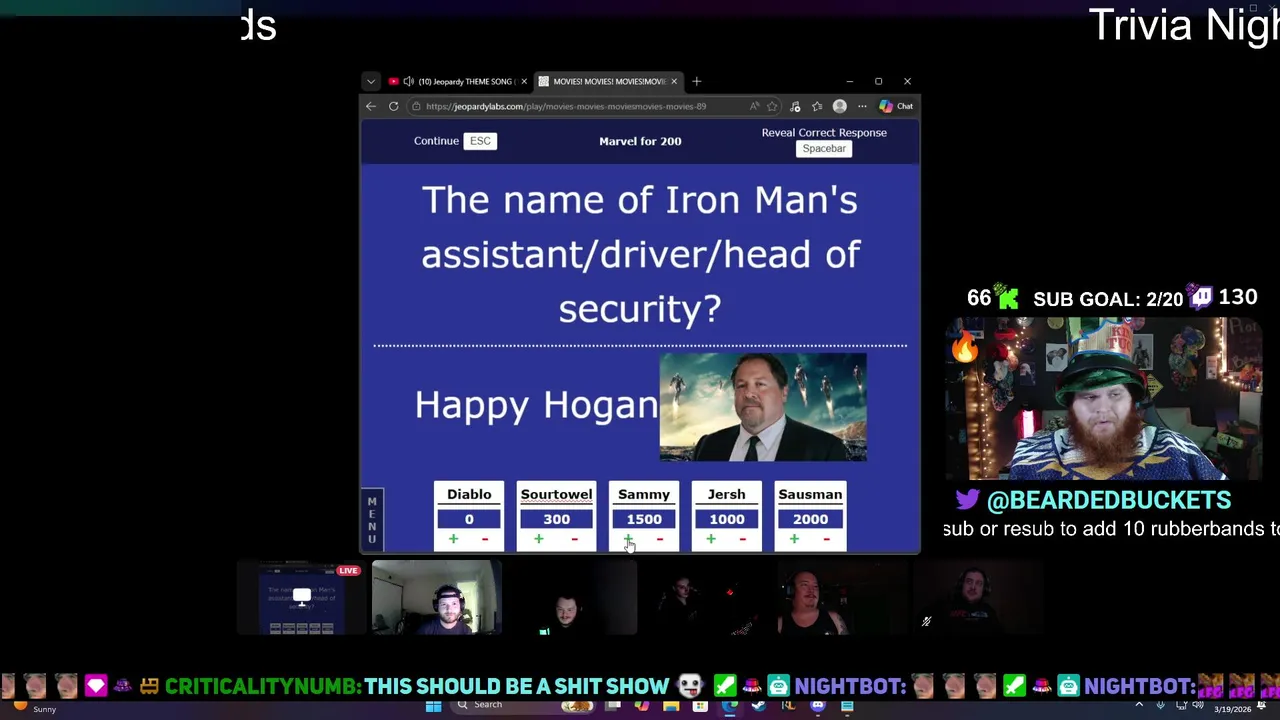1280x720 pixels.
Task: Add points to Diablo with plus
Action: pyautogui.click(x=453, y=539)
